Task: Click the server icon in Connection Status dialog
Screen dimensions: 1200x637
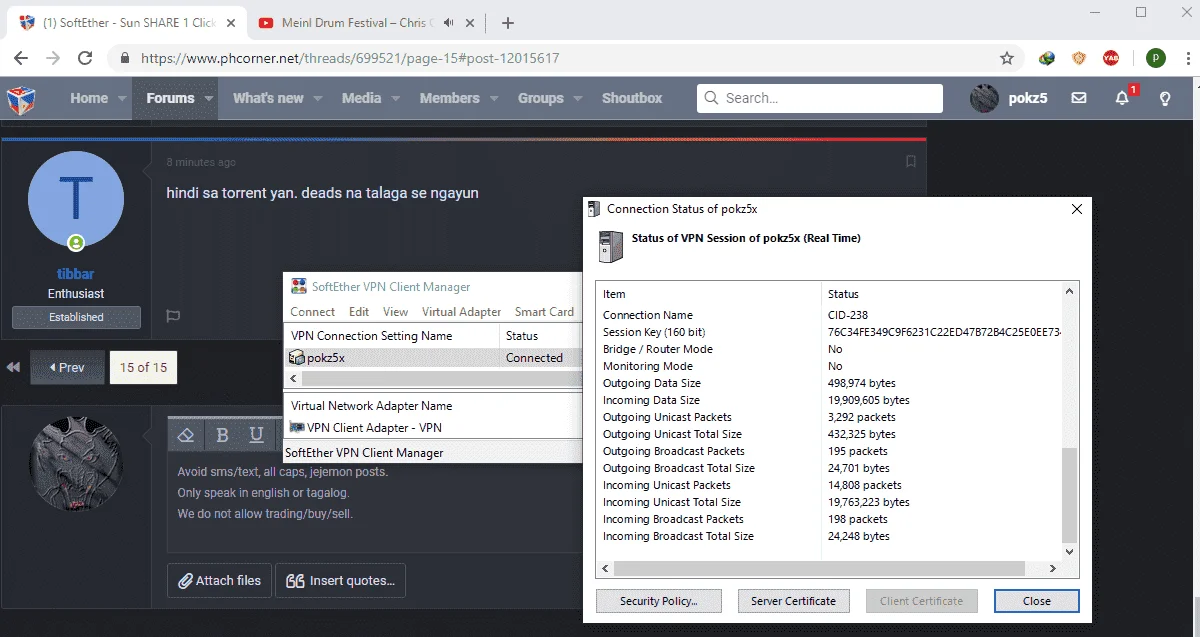Action: tap(610, 246)
